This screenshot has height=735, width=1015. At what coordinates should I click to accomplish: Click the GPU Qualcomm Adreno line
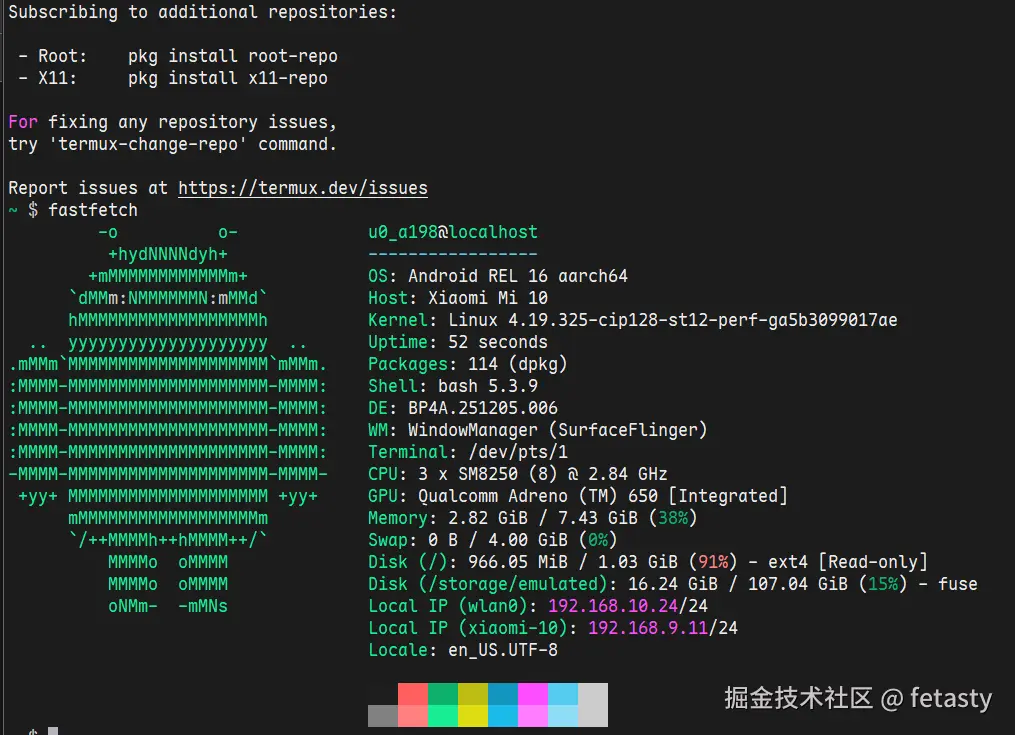[x=577, y=496]
